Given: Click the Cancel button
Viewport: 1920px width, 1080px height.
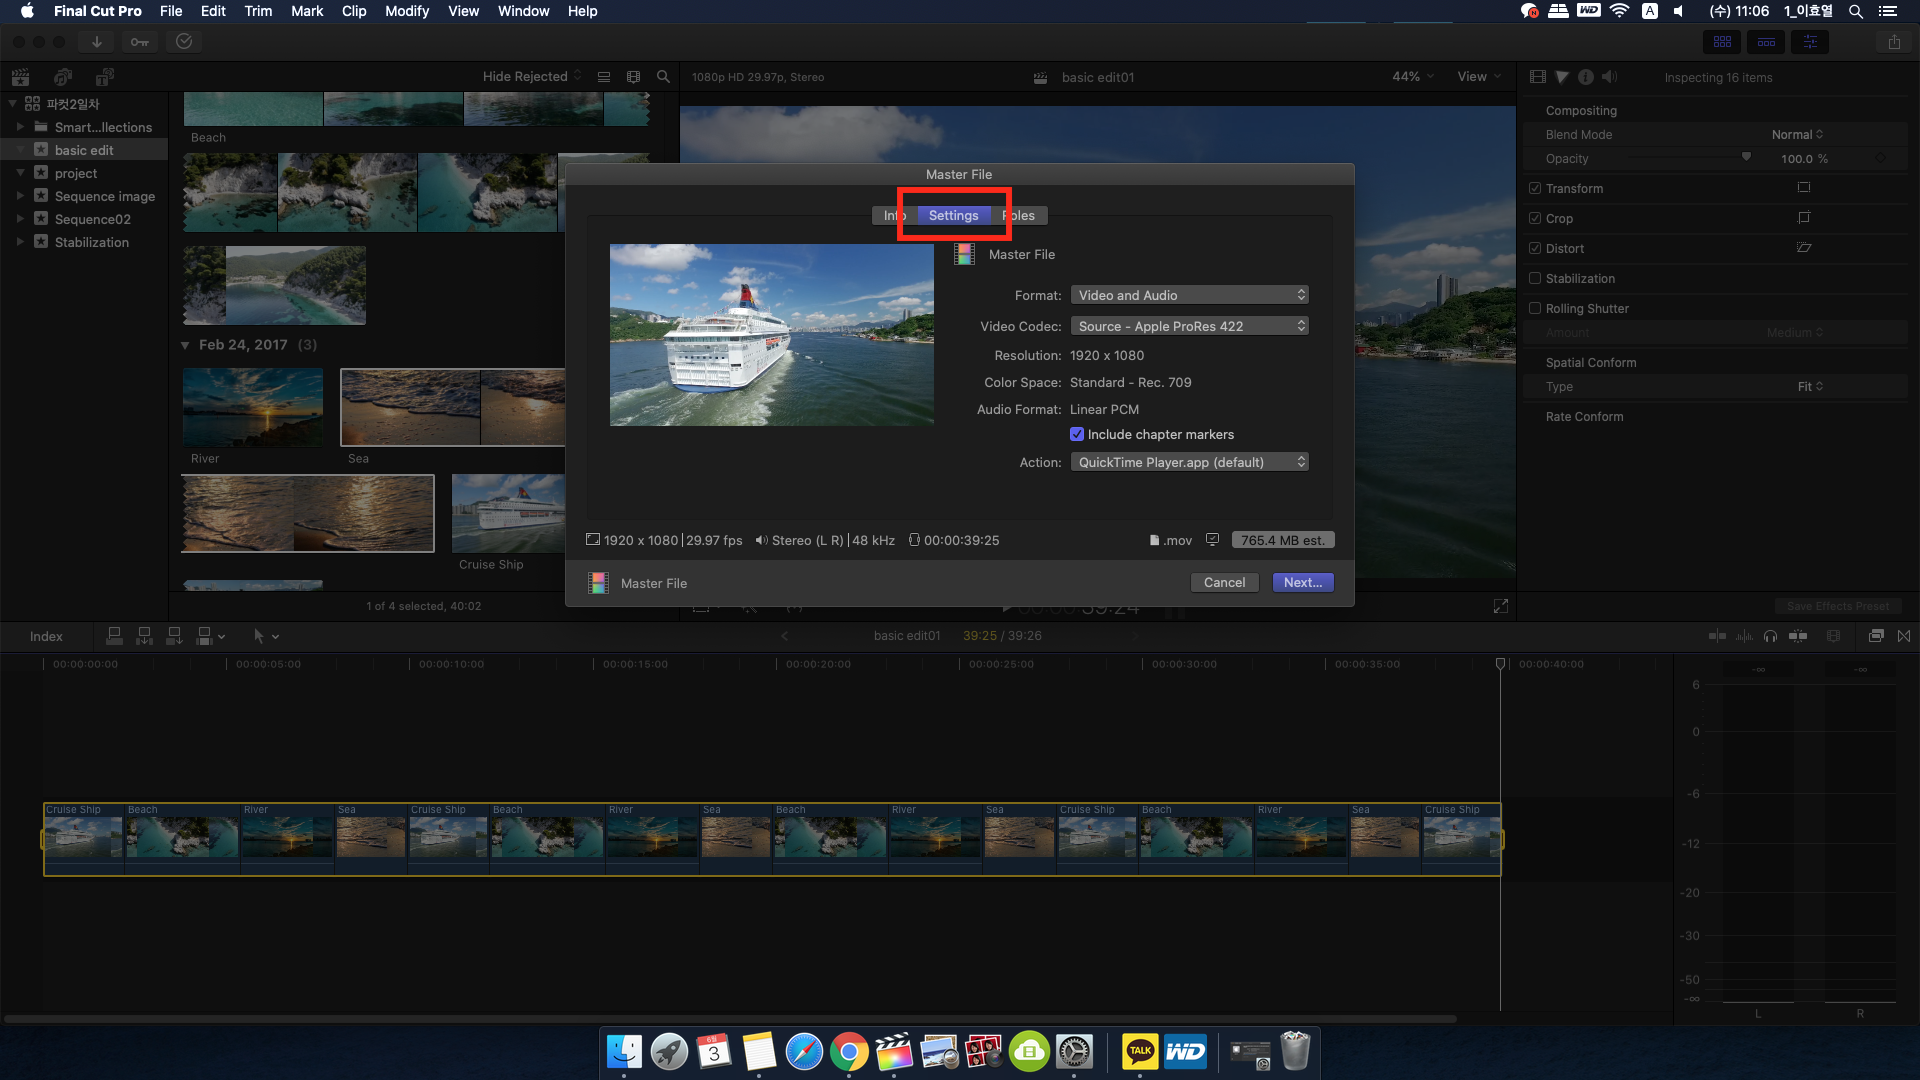Looking at the screenshot, I should click(1224, 582).
